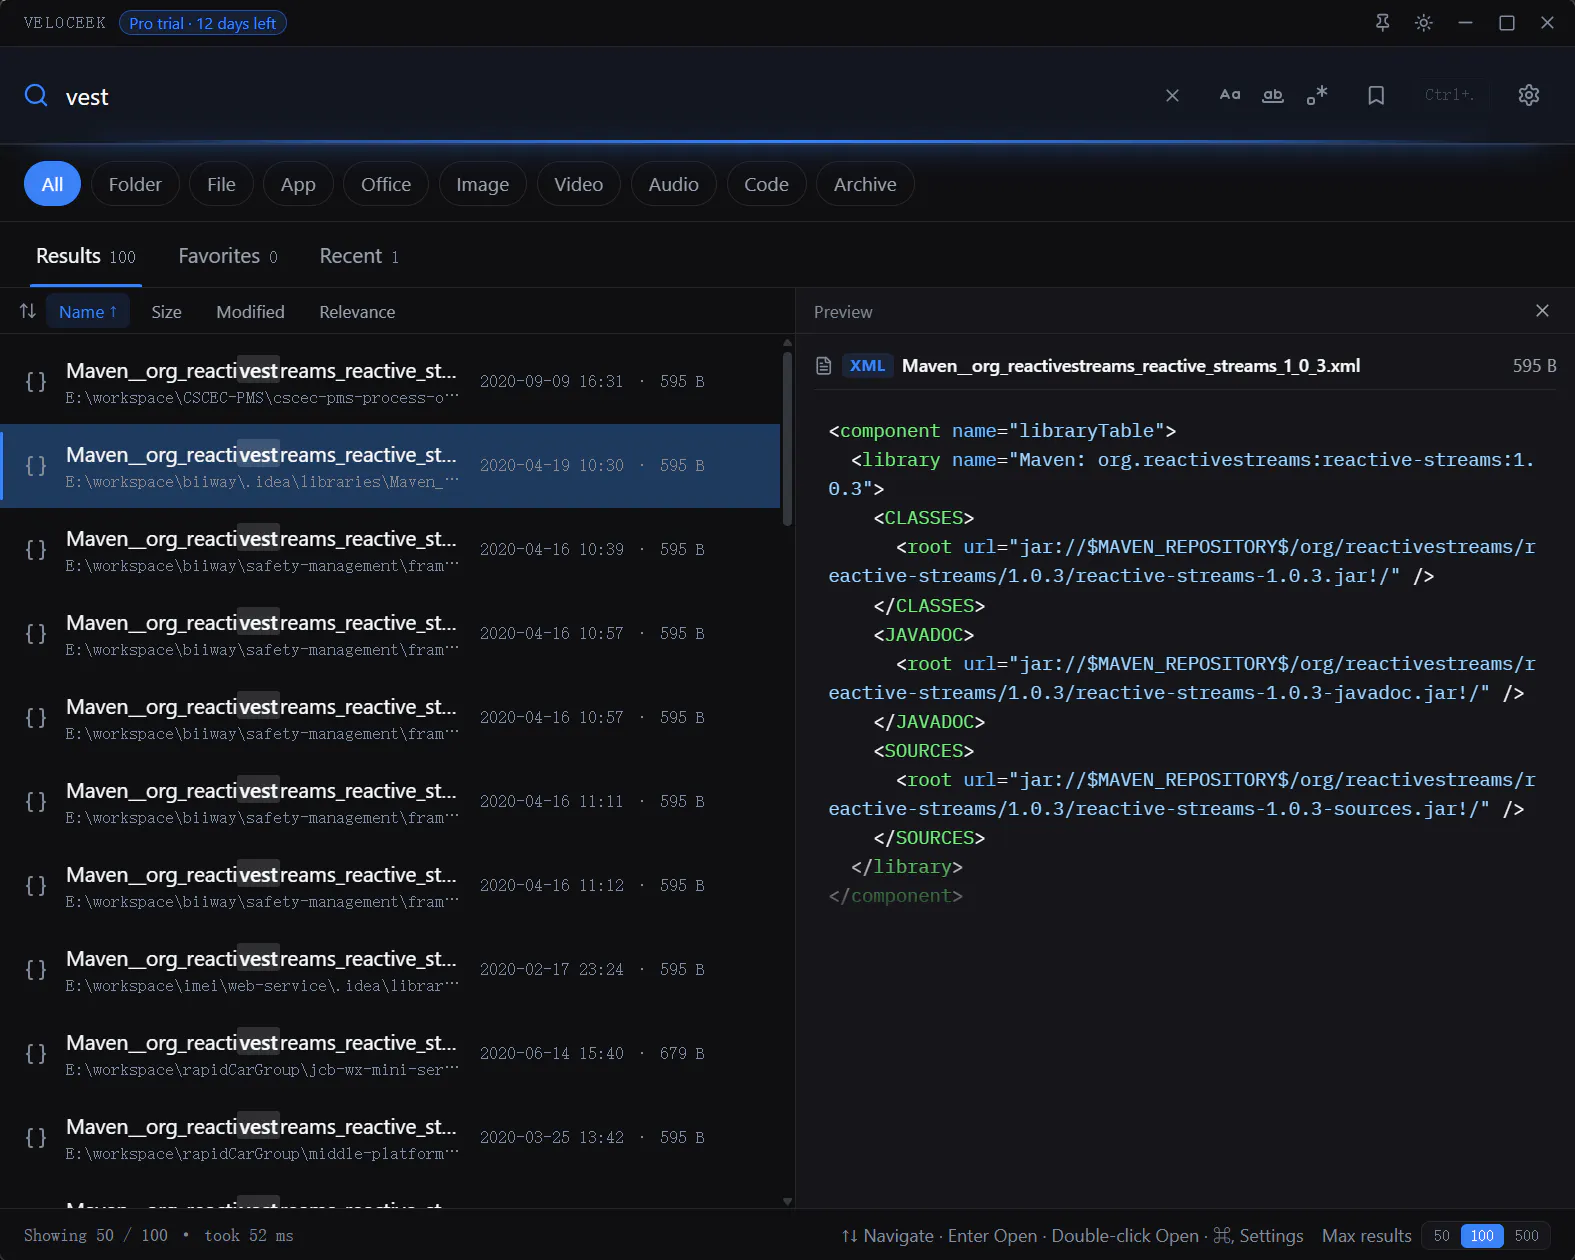Sort results by Relevance
The width and height of the screenshot is (1575, 1260).
point(357,312)
